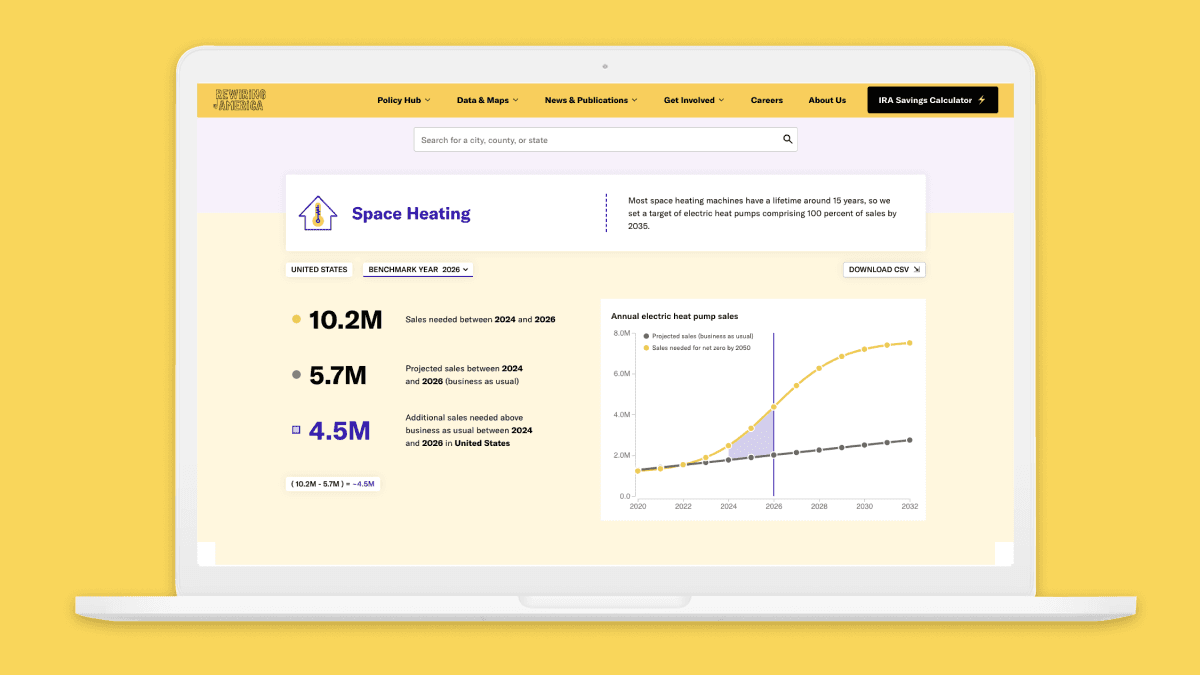Click the gray dot beside 5.7M
The image size is (1200, 675).
(x=296, y=375)
